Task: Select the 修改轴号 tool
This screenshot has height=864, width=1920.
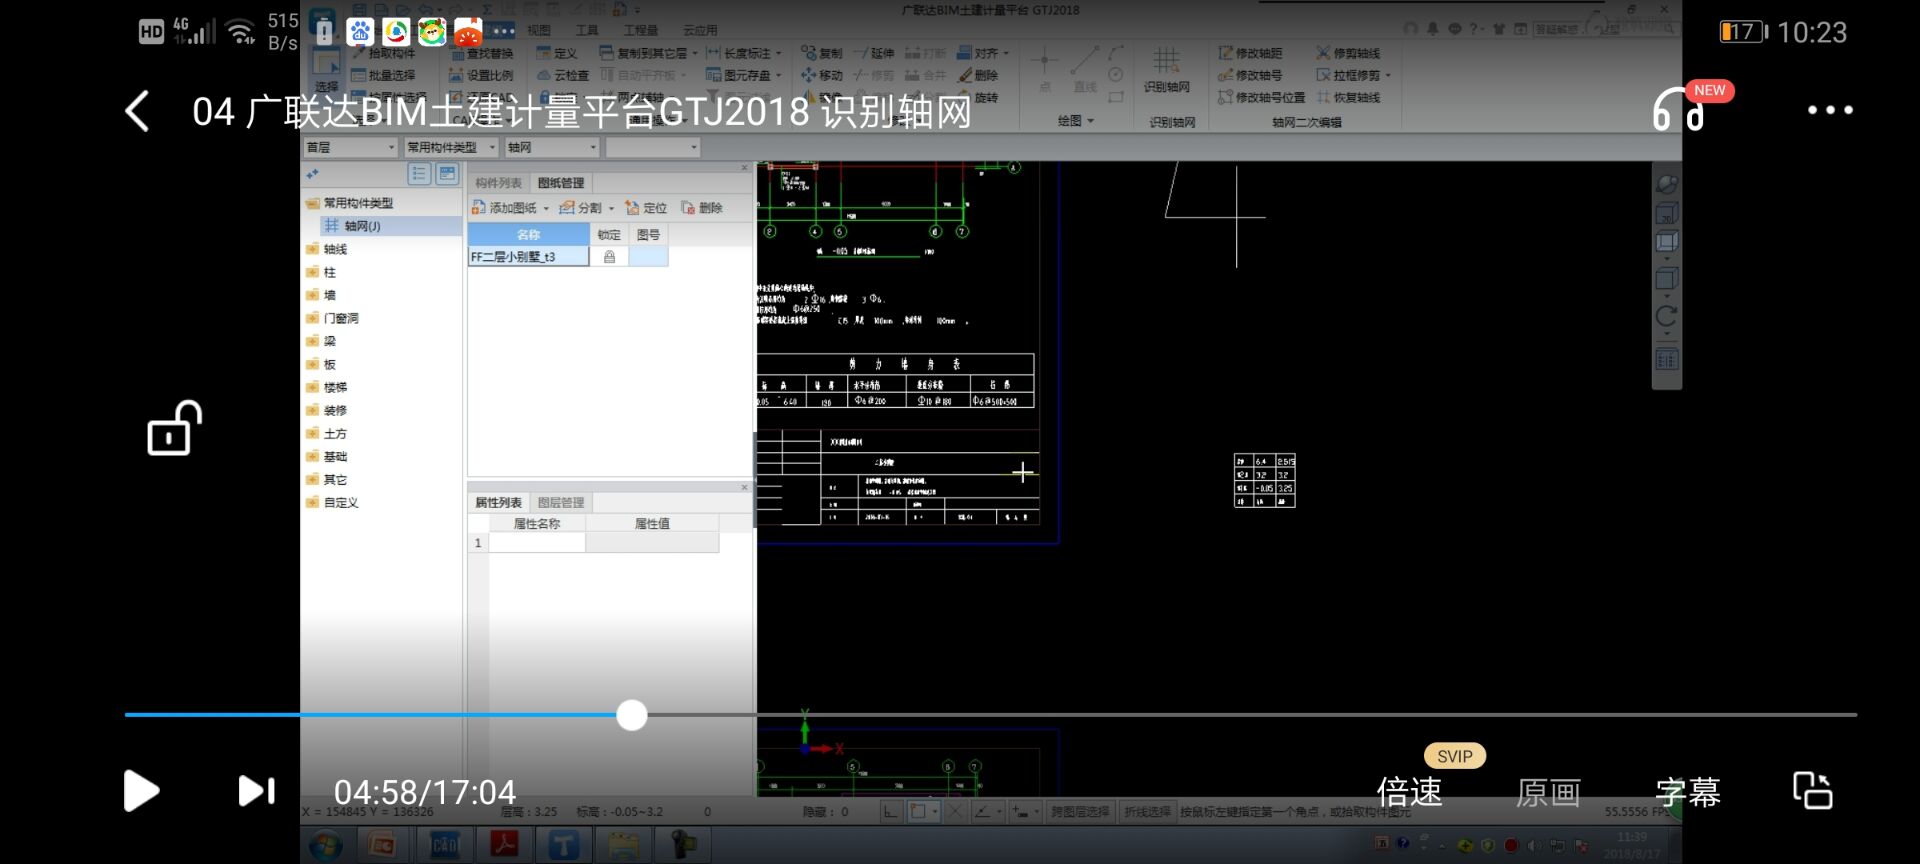Action: (x=1249, y=75)
